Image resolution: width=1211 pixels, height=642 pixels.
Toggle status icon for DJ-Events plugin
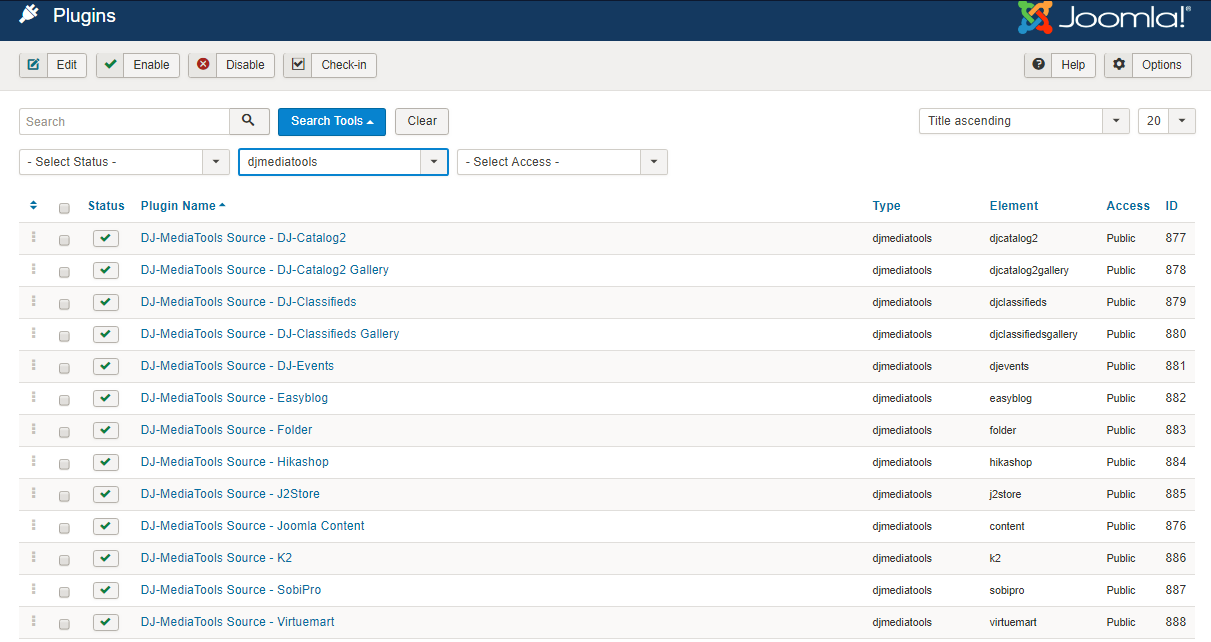(x=106, y=366)
